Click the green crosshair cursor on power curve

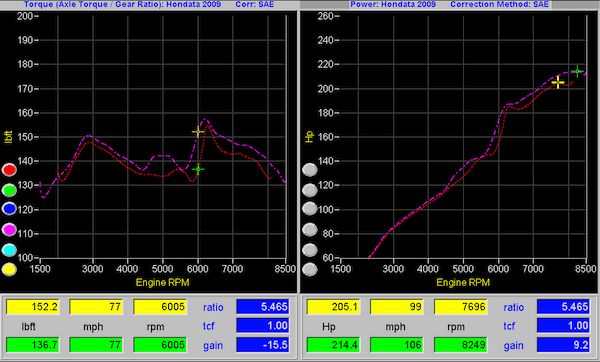point(577,72)
